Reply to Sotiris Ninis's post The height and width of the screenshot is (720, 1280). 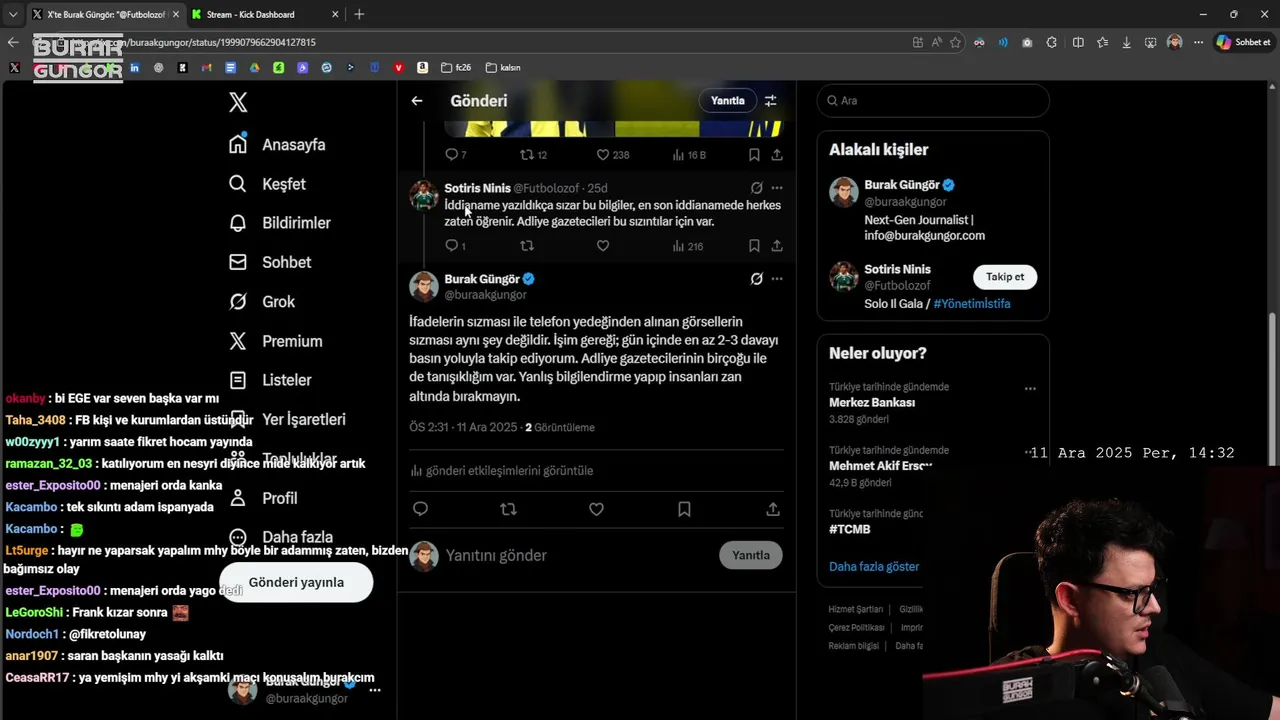pyautogui.click(x=455, y=246)
